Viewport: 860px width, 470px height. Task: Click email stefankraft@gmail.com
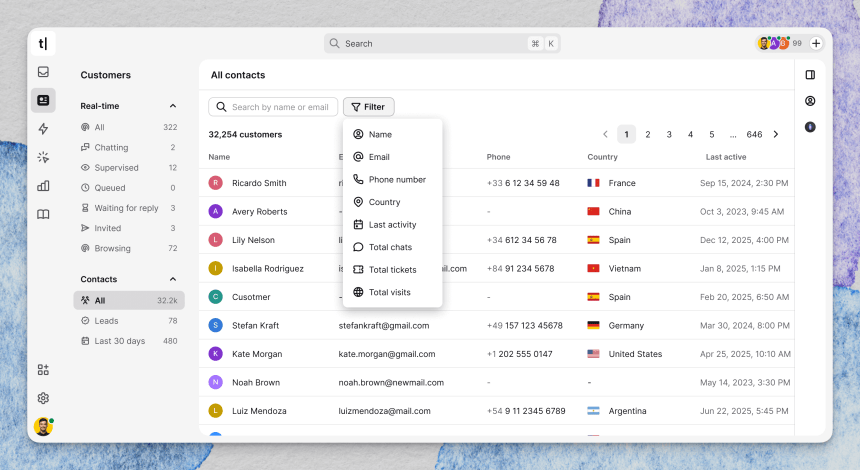tap(384, 325)
